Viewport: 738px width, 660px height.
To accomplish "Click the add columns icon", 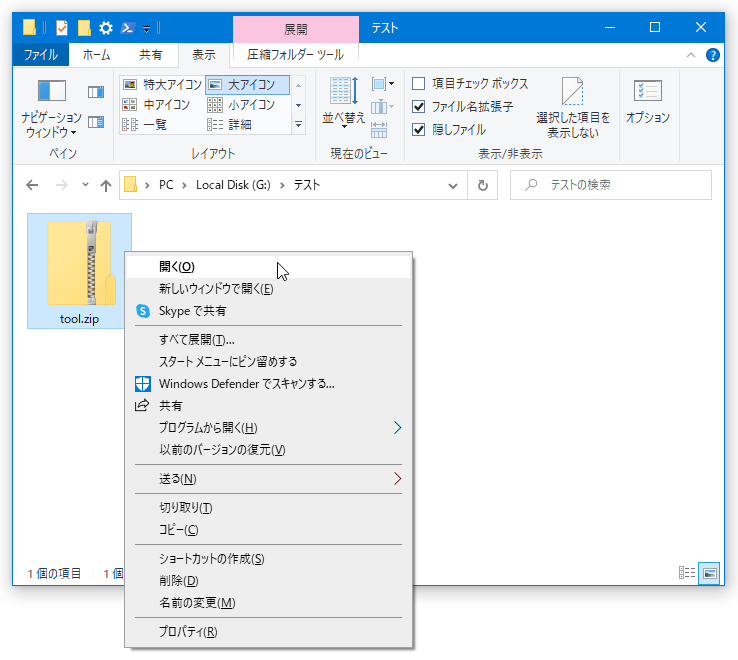I will tap(382, 107).
